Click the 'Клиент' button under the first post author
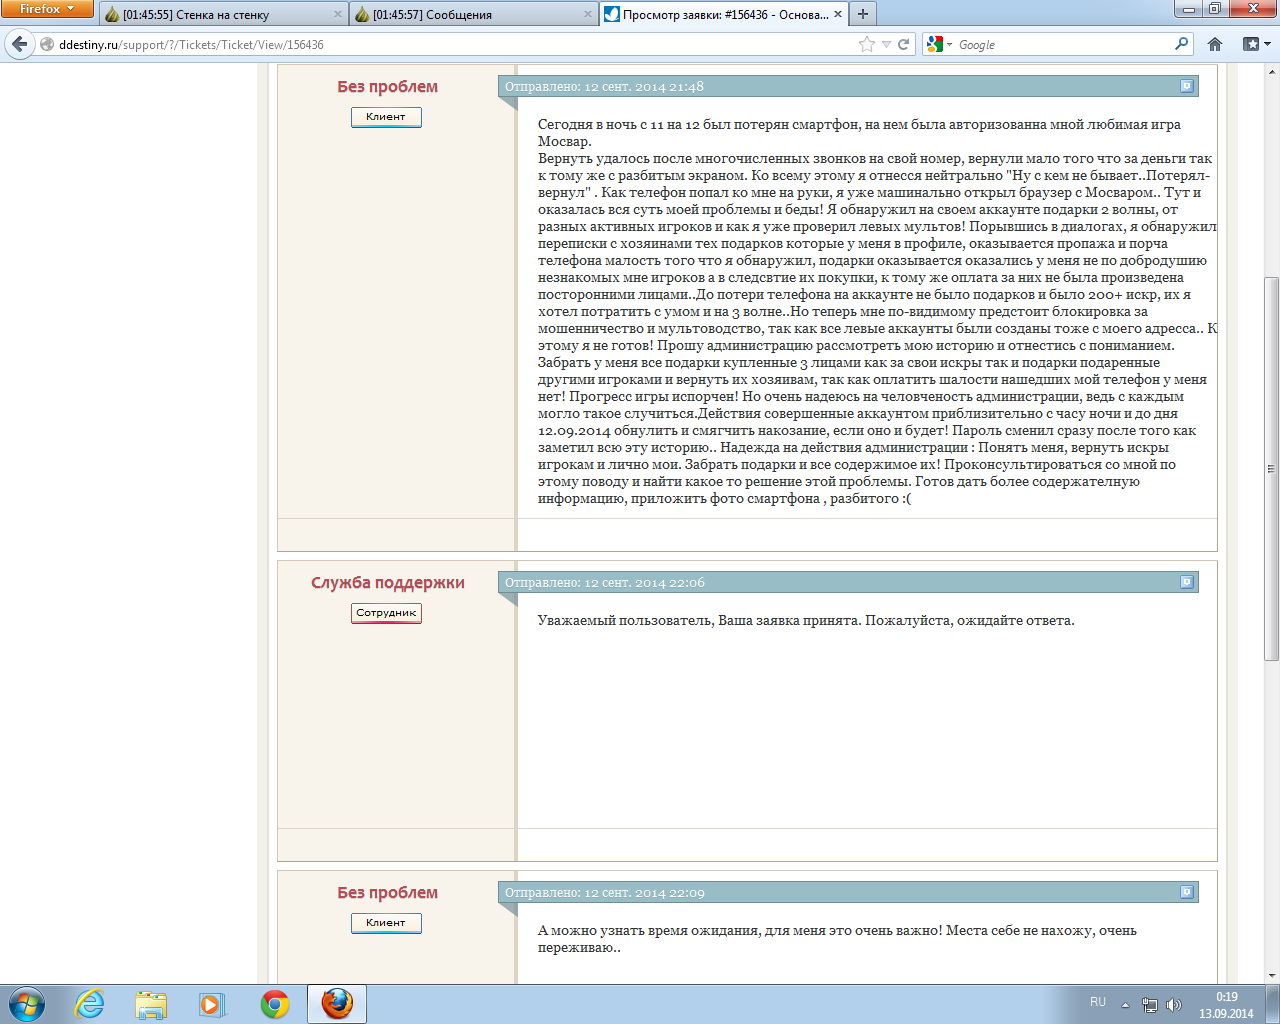Image resolution: width=1280 pixels, height=1024 pixels. point(386,117)
